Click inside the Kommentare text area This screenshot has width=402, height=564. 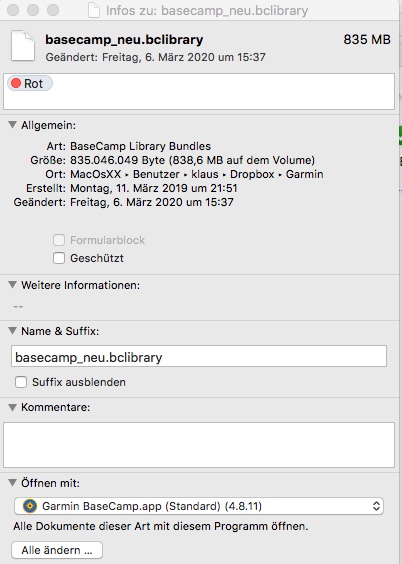point(199,445)
